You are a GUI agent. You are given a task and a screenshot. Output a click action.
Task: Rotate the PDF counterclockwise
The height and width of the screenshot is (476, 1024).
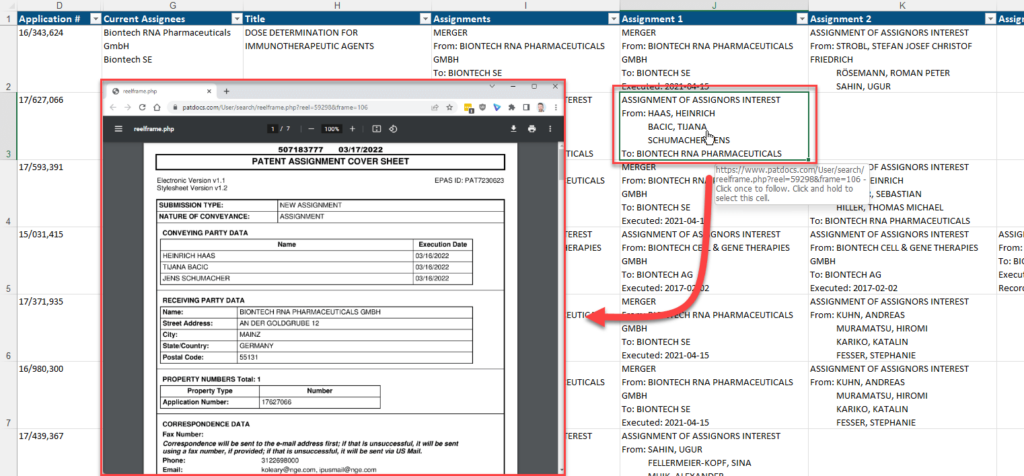tap(393, 129)
